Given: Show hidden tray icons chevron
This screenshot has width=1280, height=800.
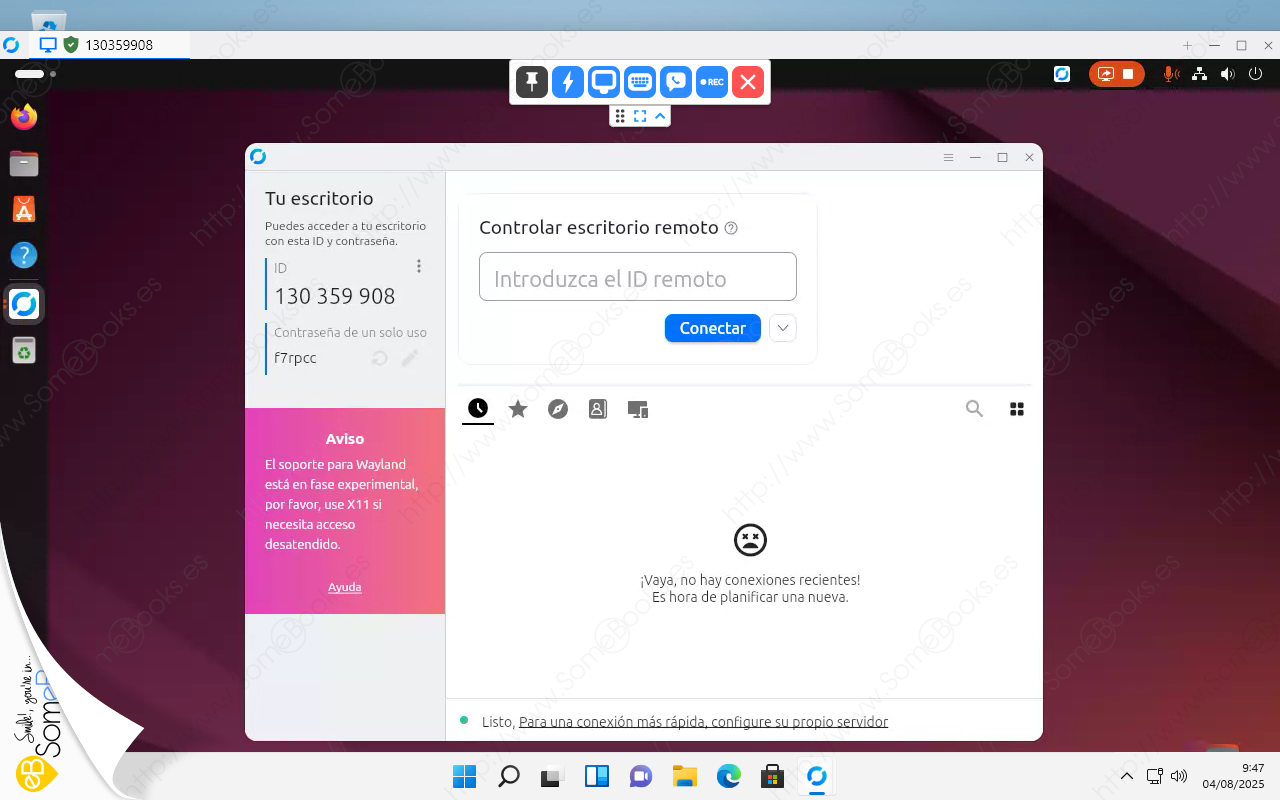Looking at the screenshot, I should tap(1127, 776).
